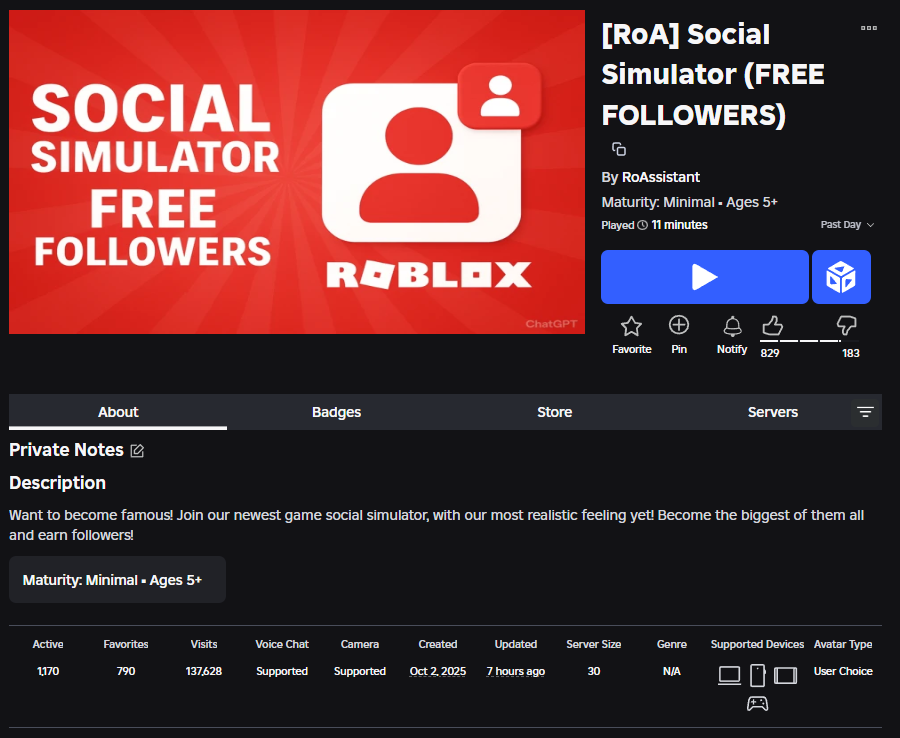The height and width of the screenshot is (738, 900).
Task: Open the filter icon next to Servers
Action: [x=865, y=412]
